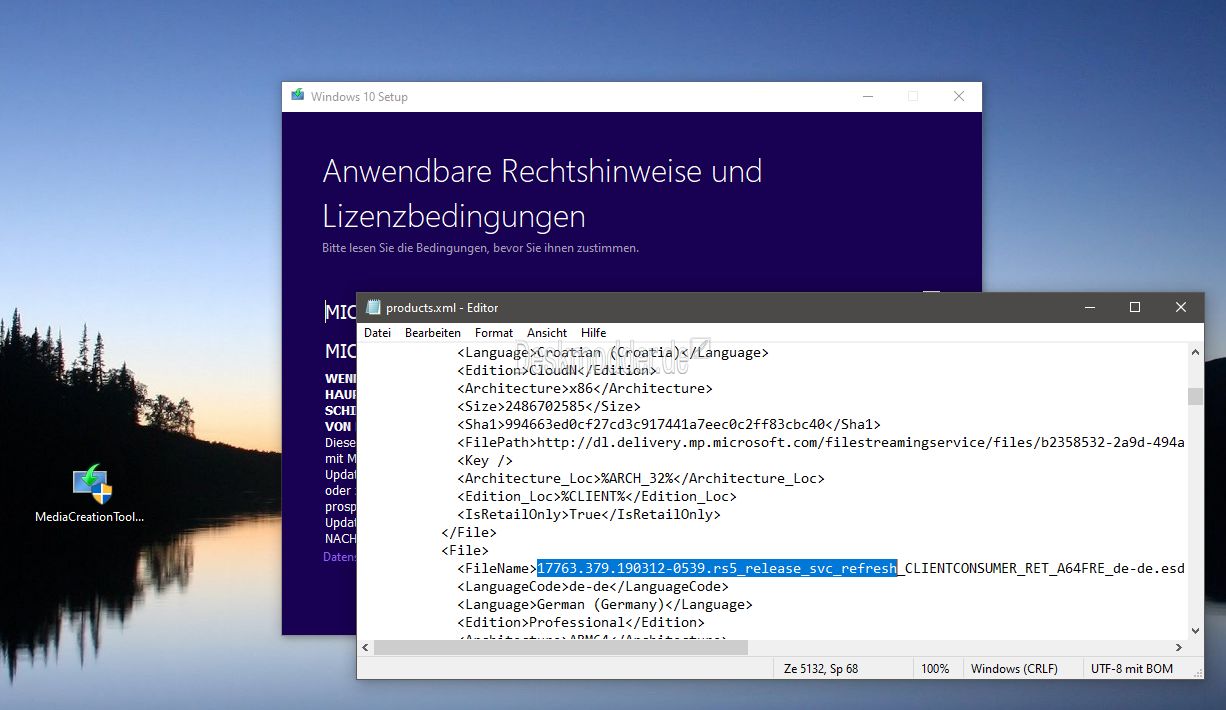Click the Editor vertical scrollbar up arrow
Viewport: 1226px width, 710px height.
coord(1195,352)
